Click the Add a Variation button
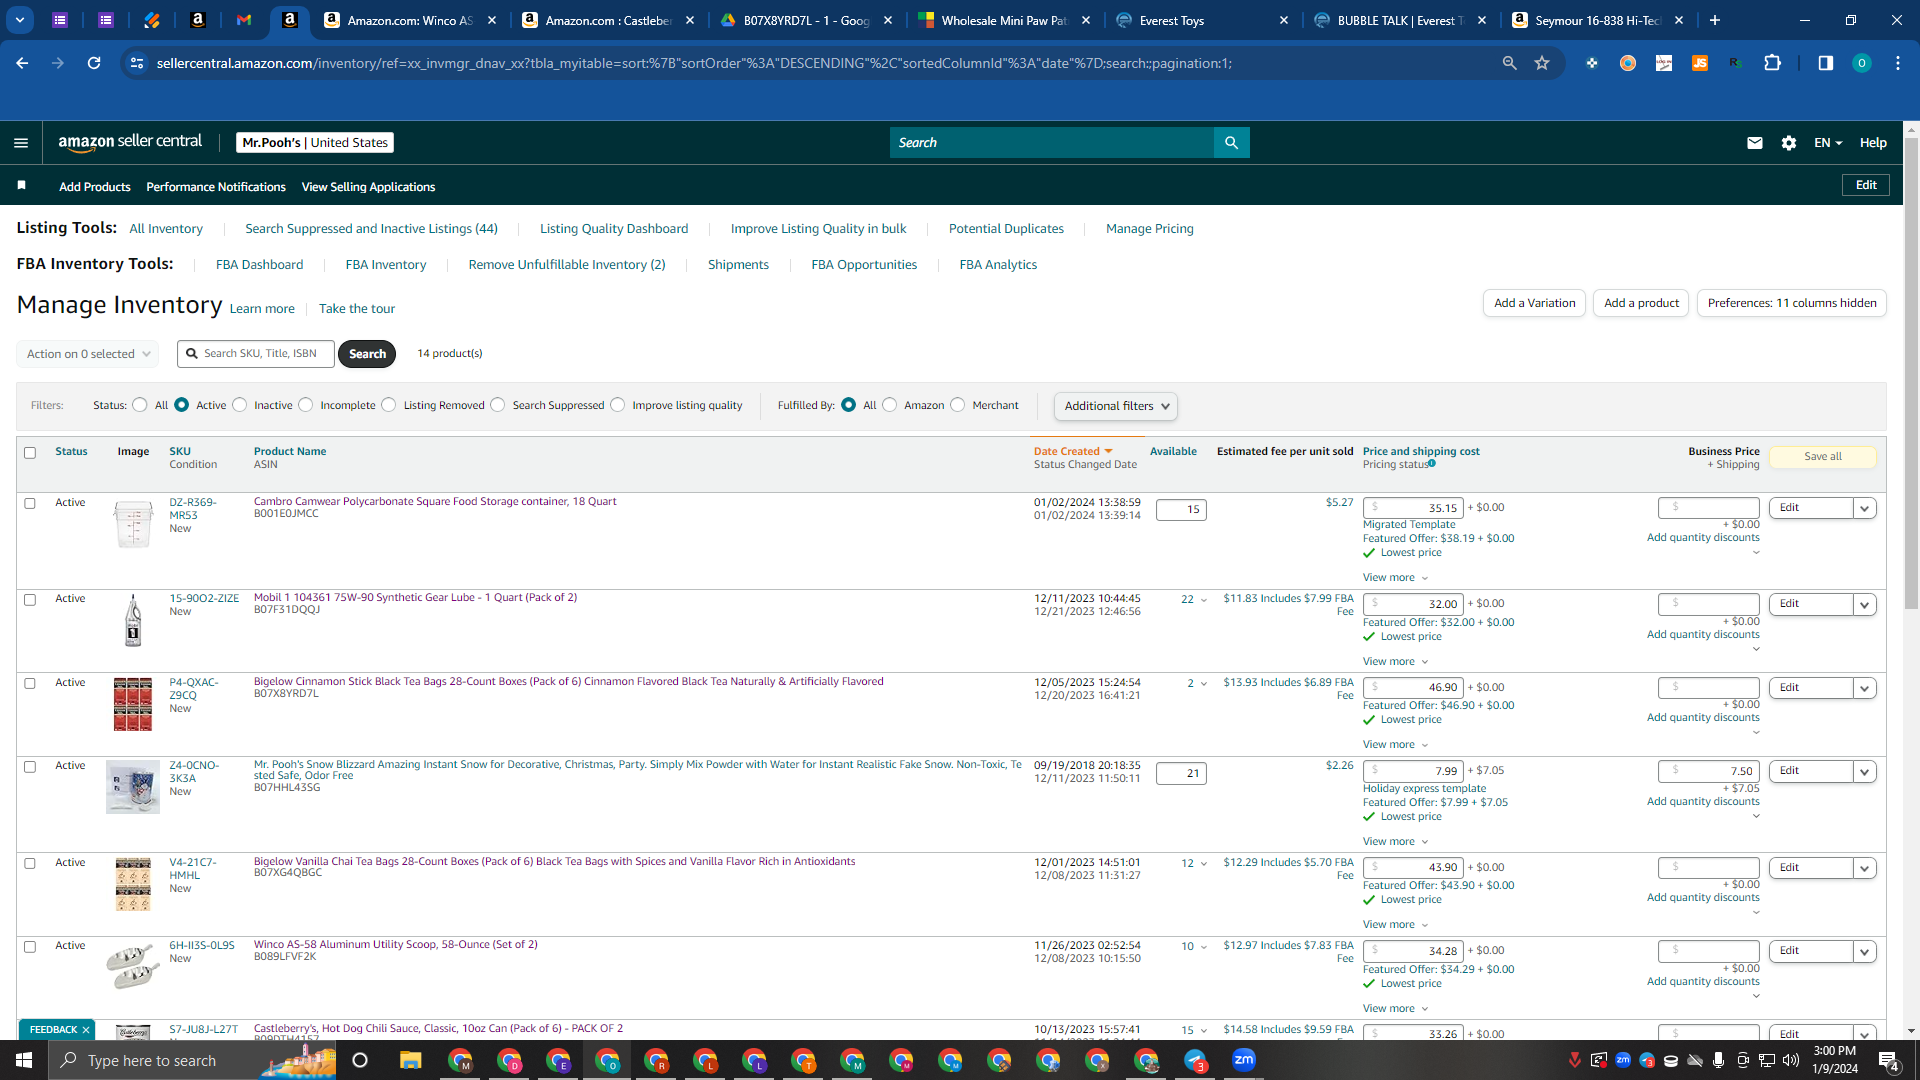 (1534, 303)
